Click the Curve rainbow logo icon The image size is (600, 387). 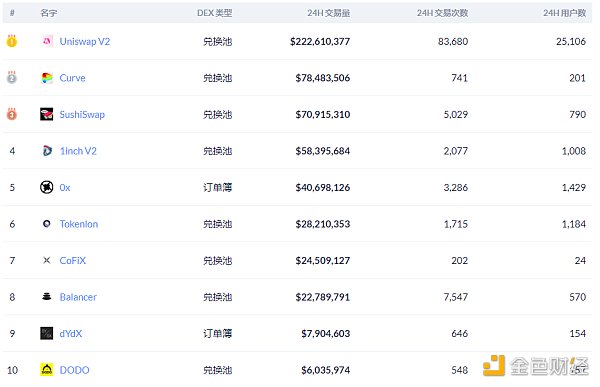(47, 78)
